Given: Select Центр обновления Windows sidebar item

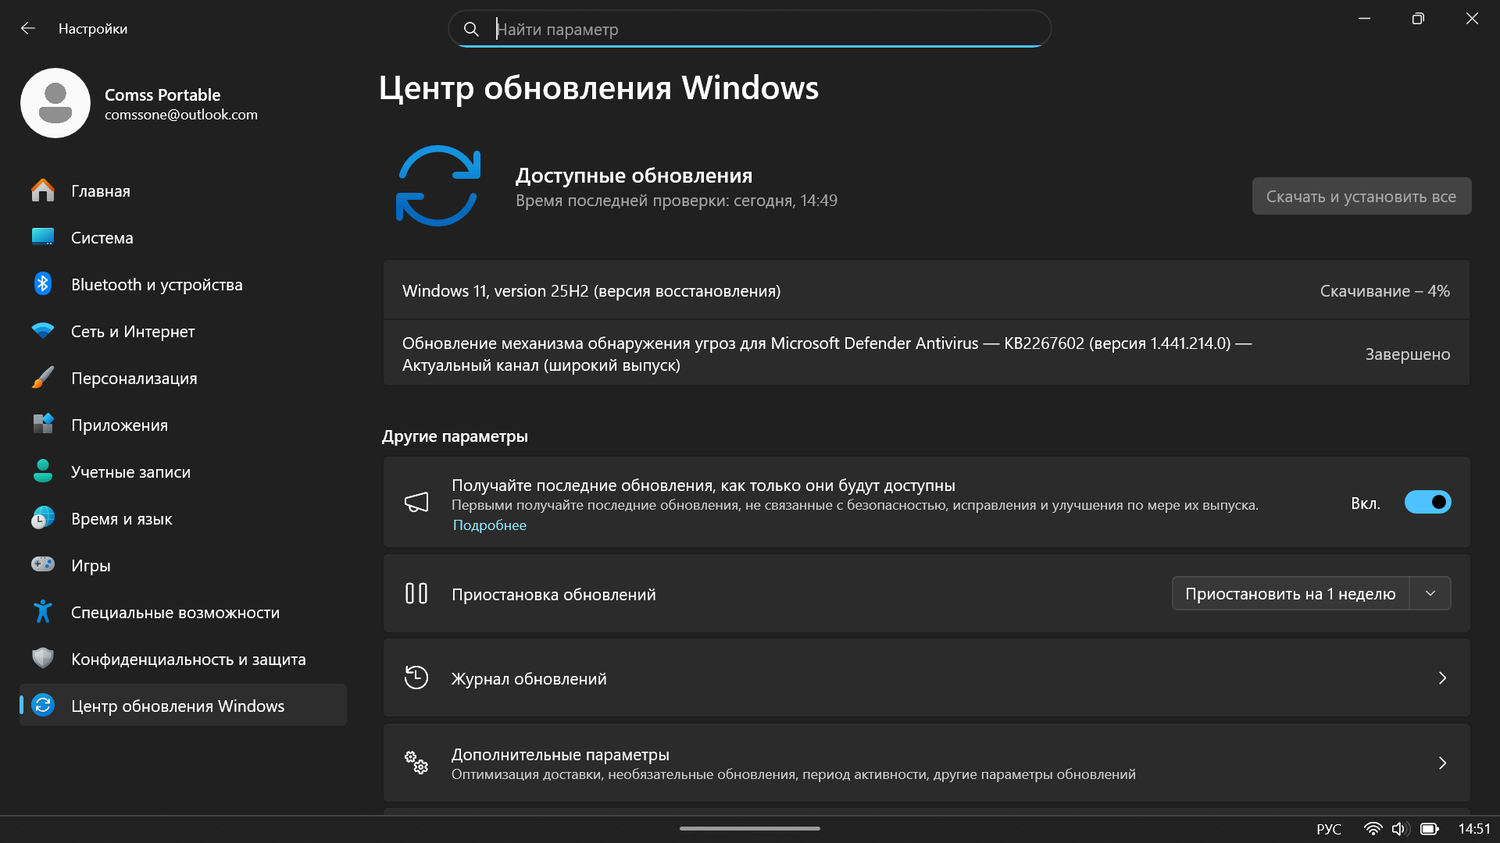Looking at the screenshot, I should point(183,705).
